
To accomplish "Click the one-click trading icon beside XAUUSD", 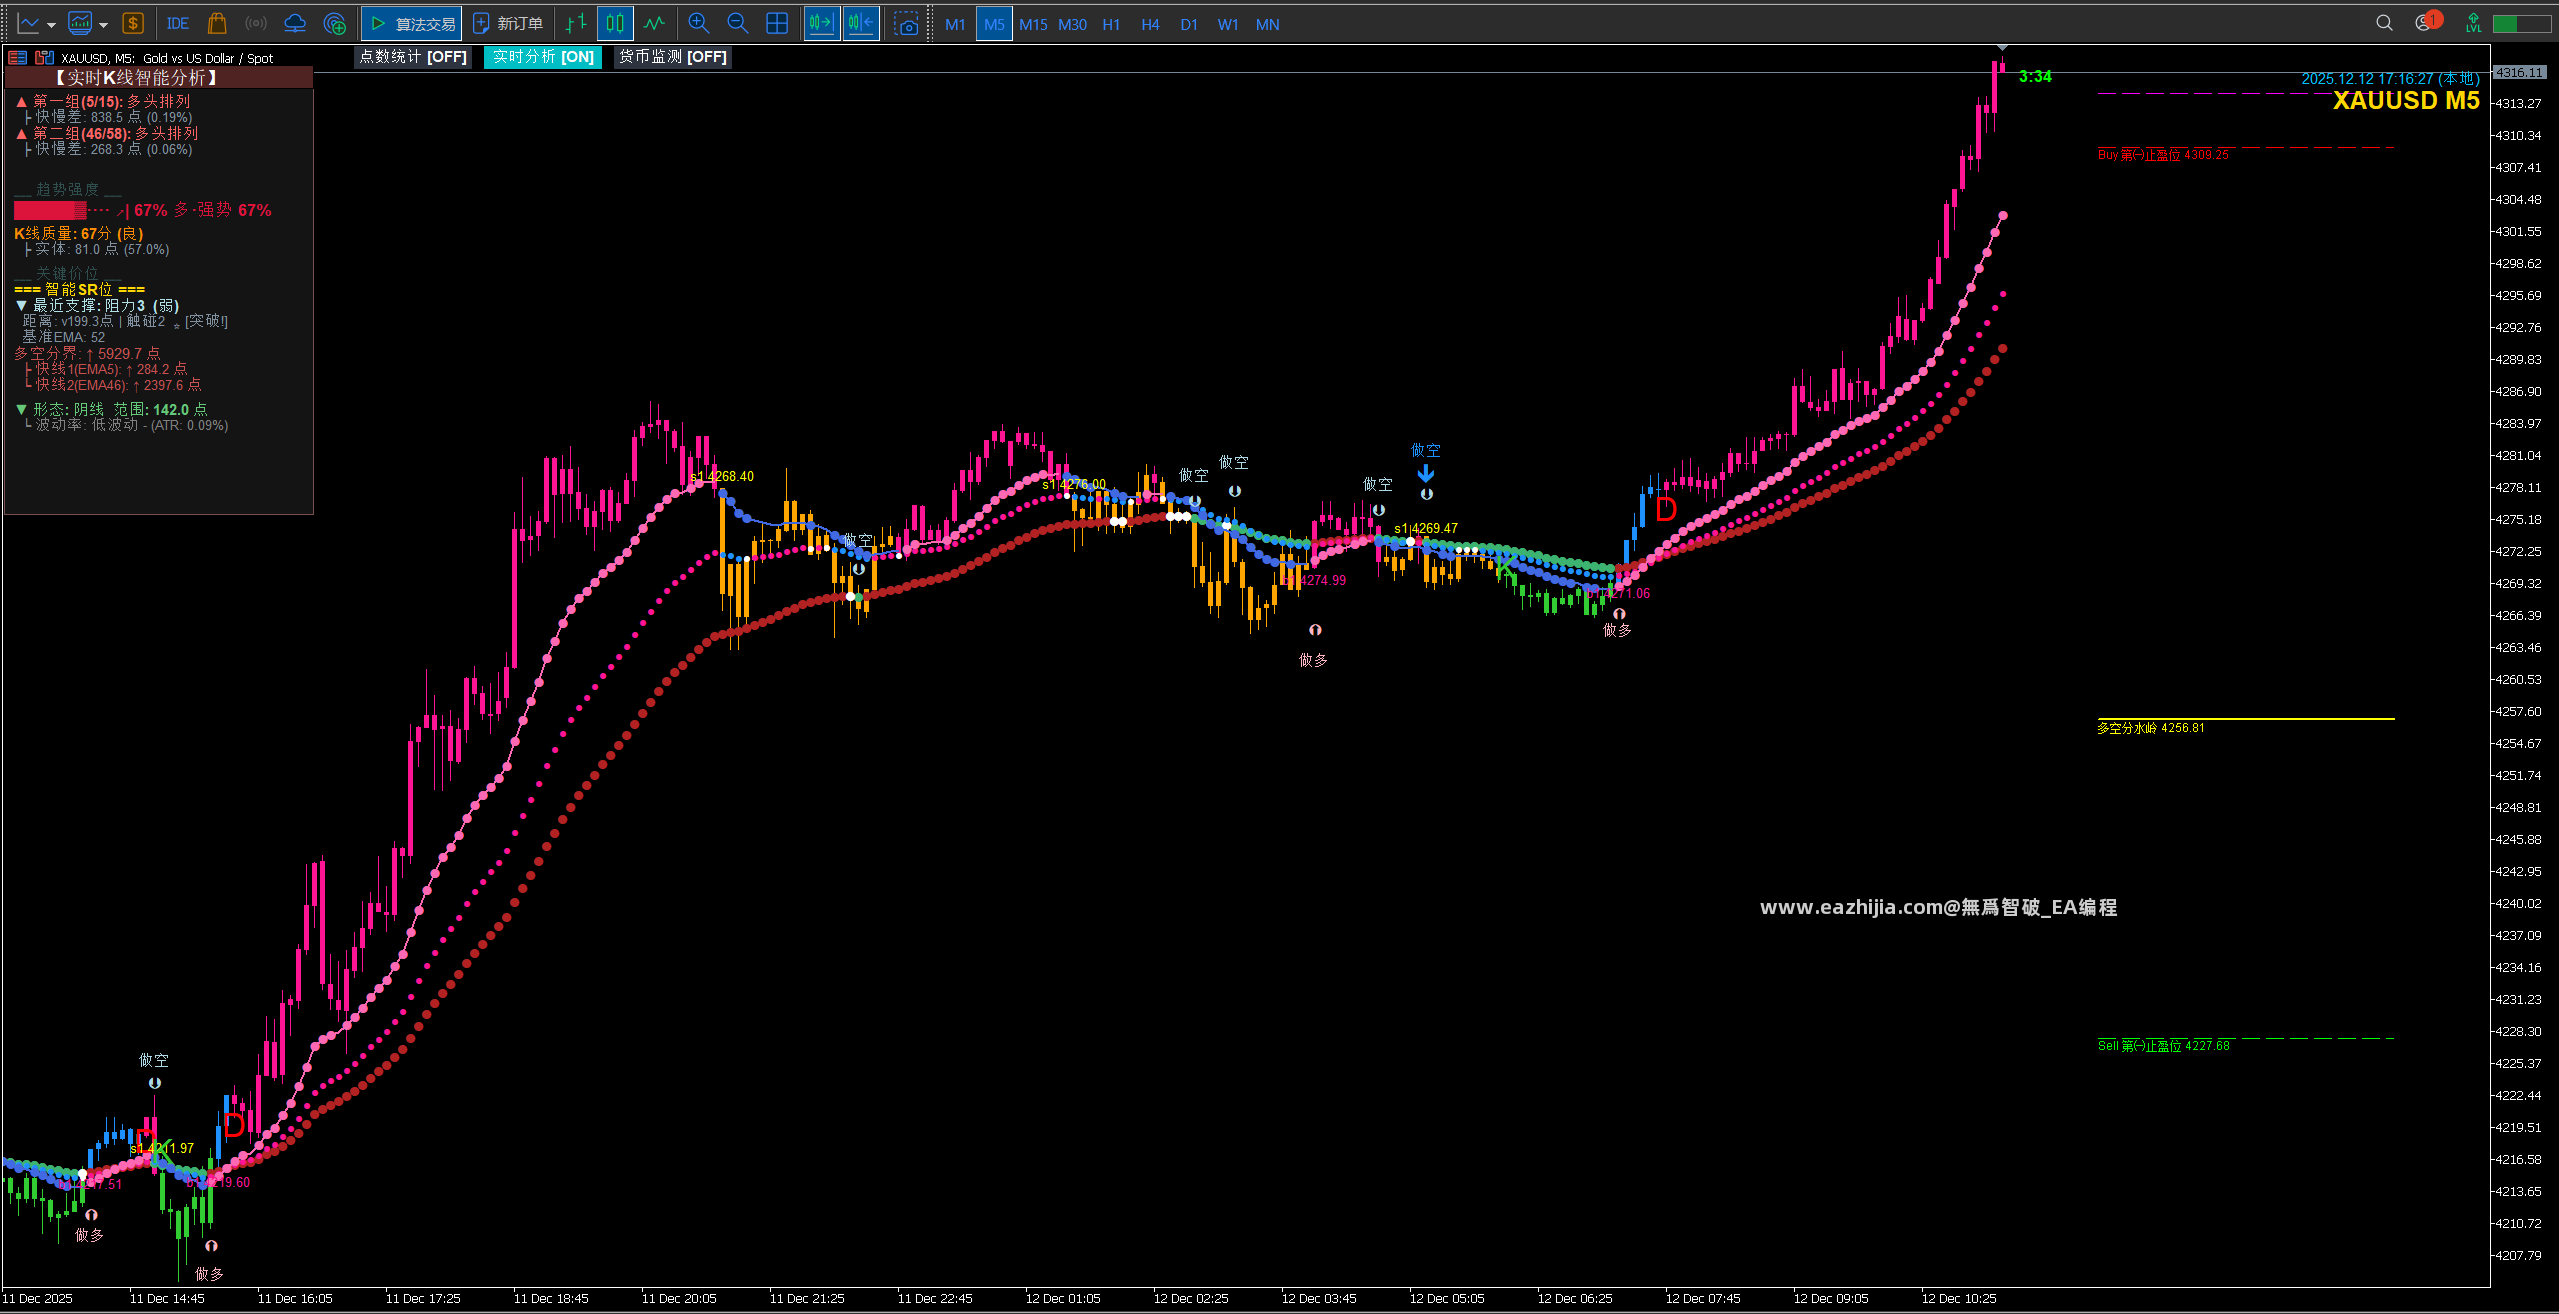I will coord(44,58).
